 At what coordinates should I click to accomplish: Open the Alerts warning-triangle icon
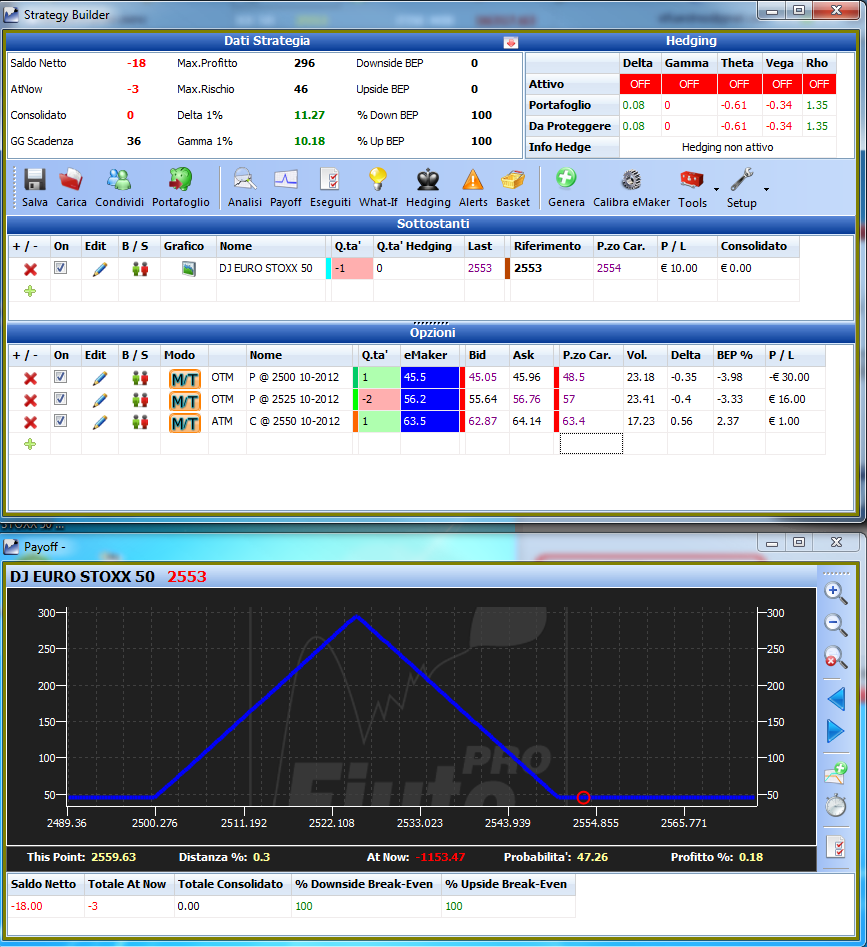point(473,188)
